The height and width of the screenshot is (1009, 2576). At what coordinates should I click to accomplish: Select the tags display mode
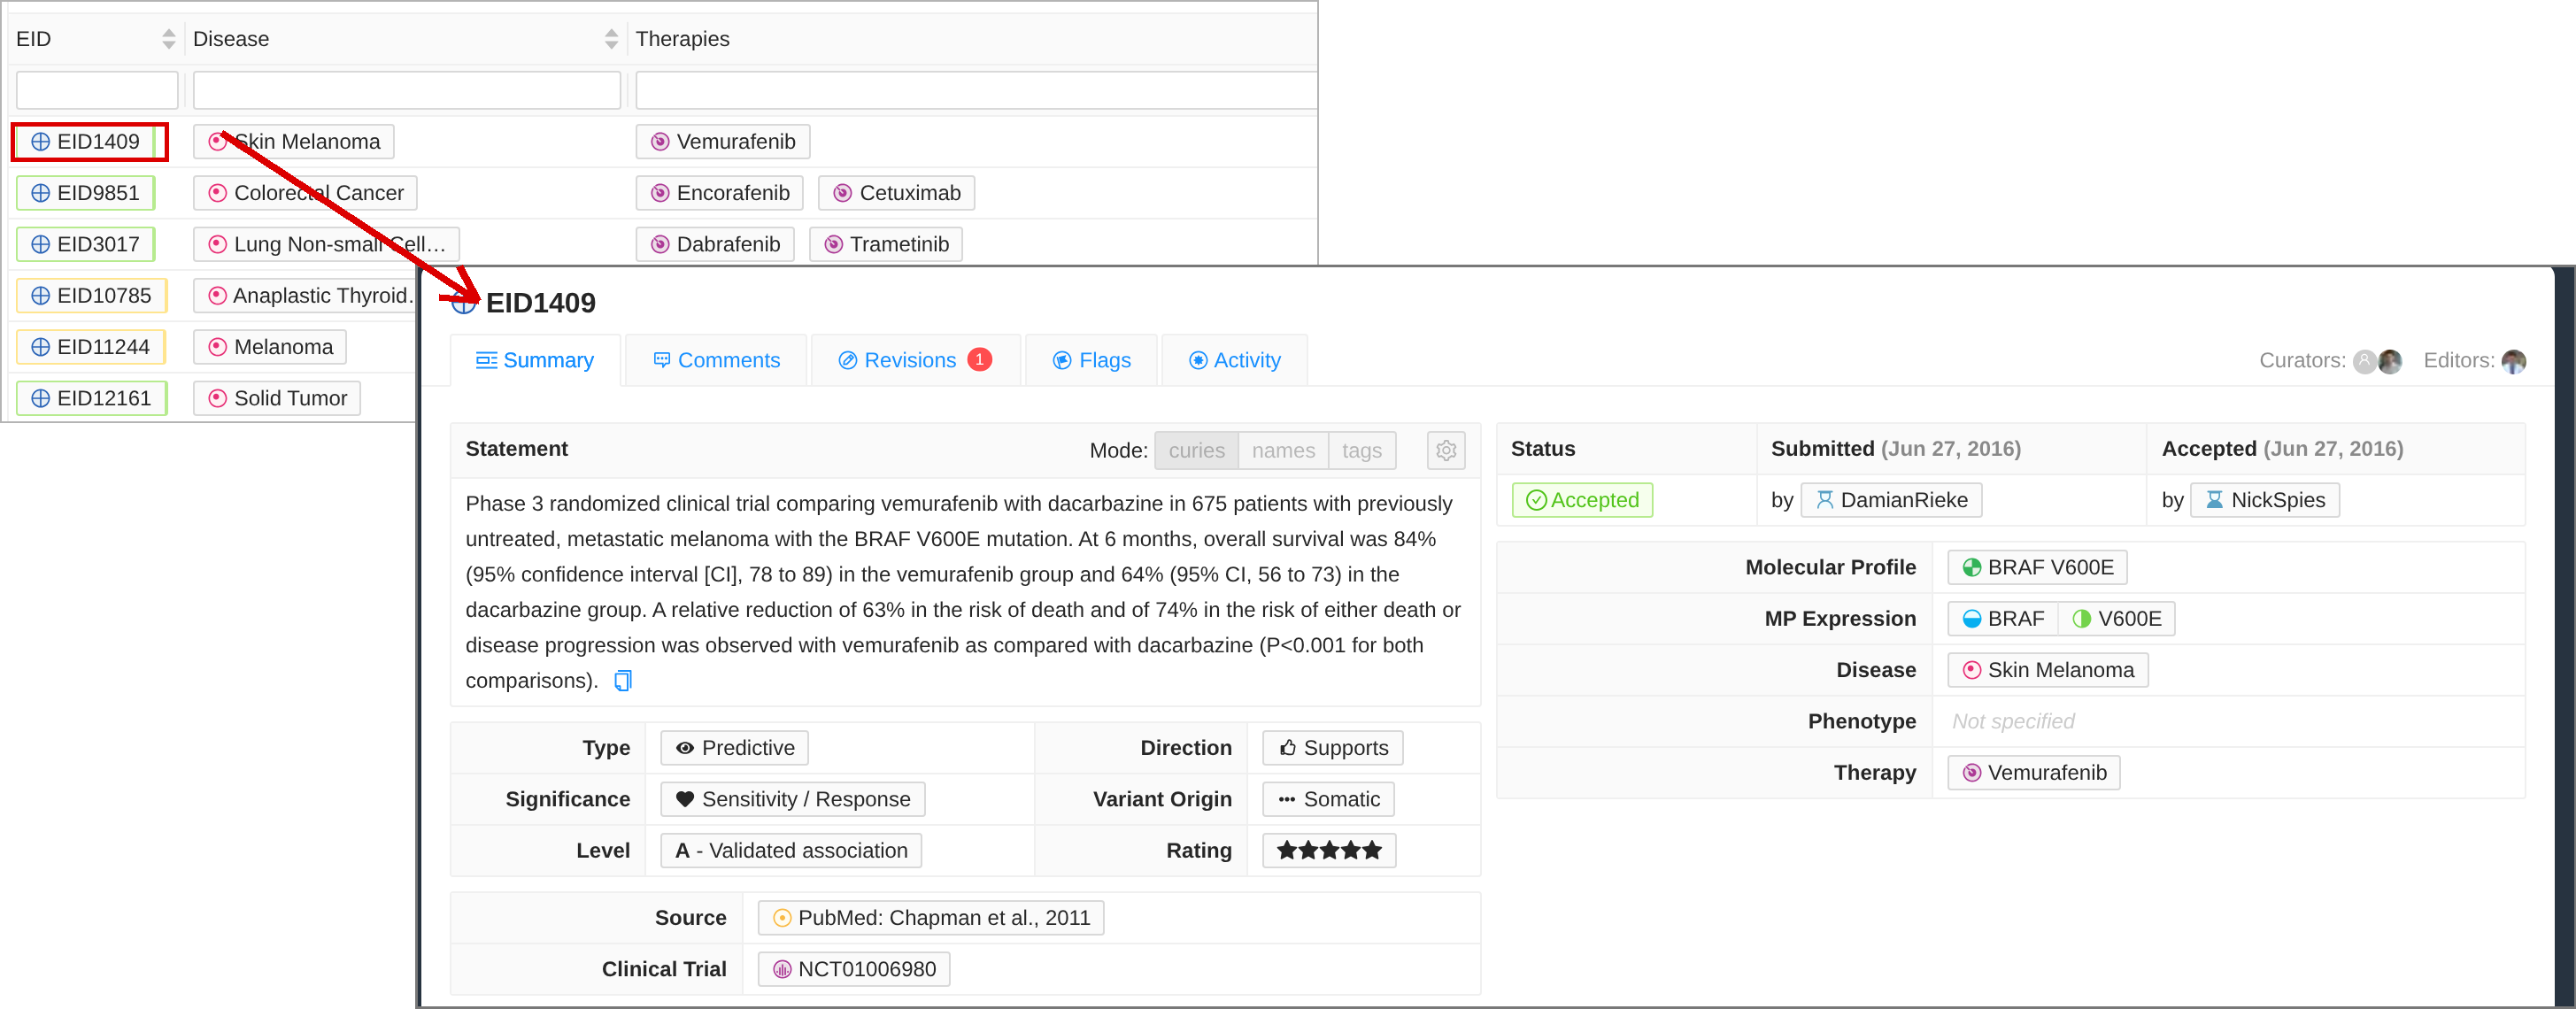coord(1362,450)
